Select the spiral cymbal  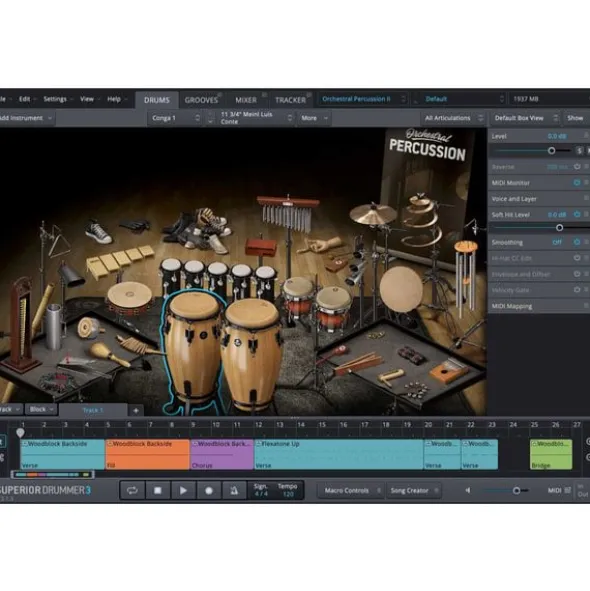click(421, 220)
